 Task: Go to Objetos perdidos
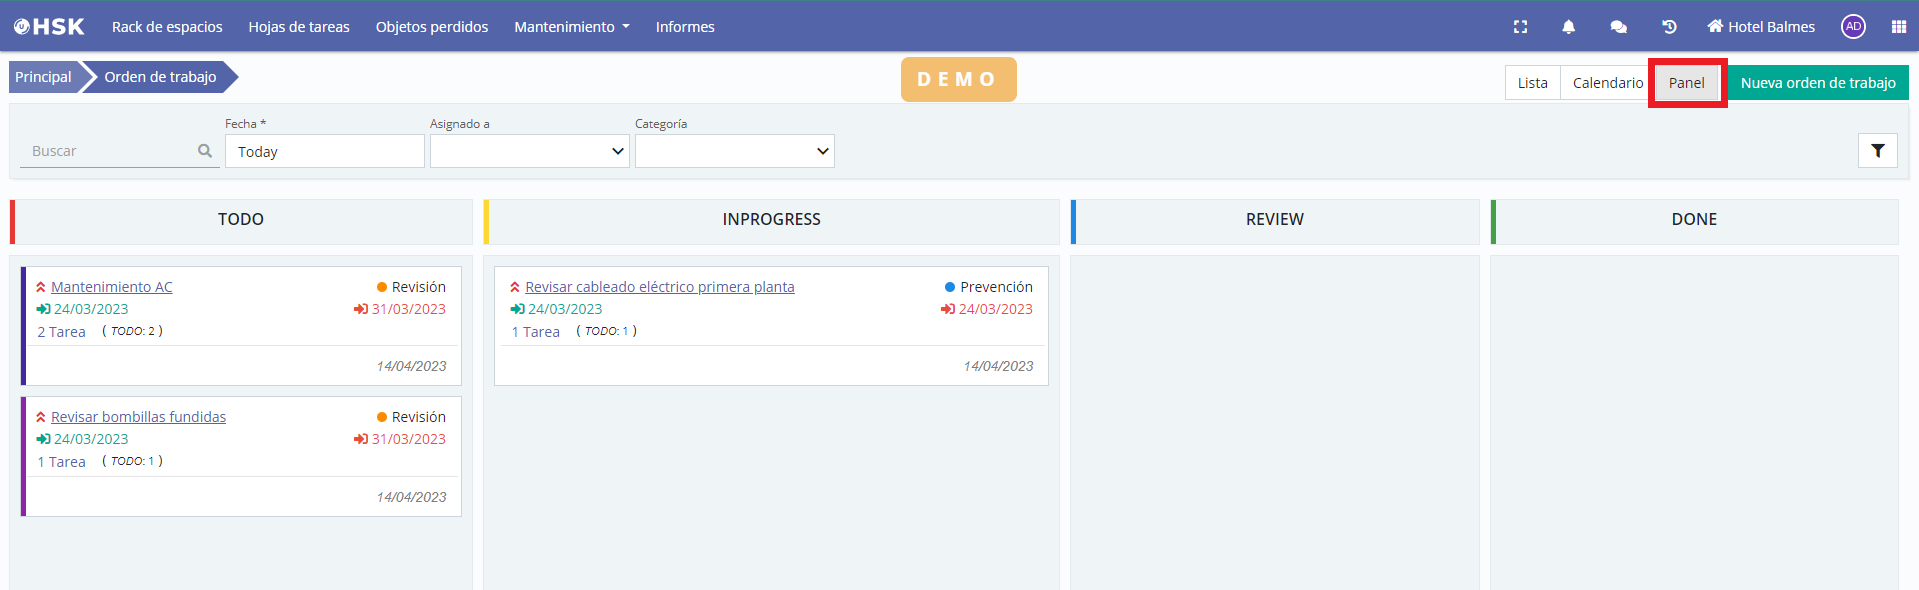click(432, 27)
